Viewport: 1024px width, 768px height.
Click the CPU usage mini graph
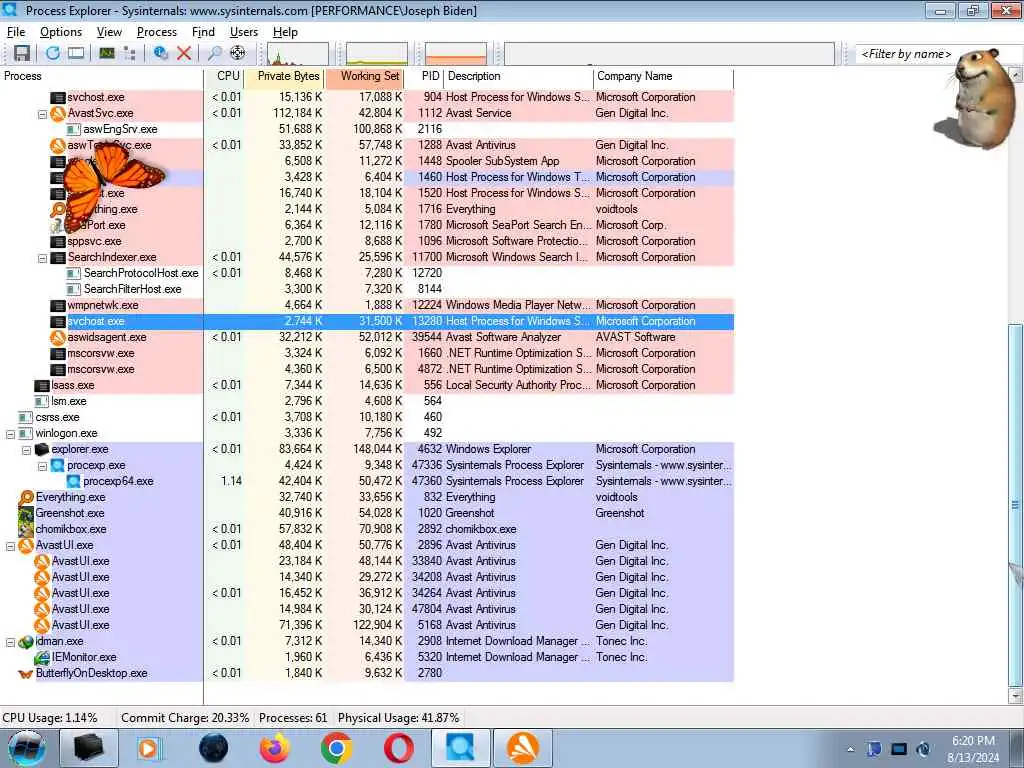(298, 54)
